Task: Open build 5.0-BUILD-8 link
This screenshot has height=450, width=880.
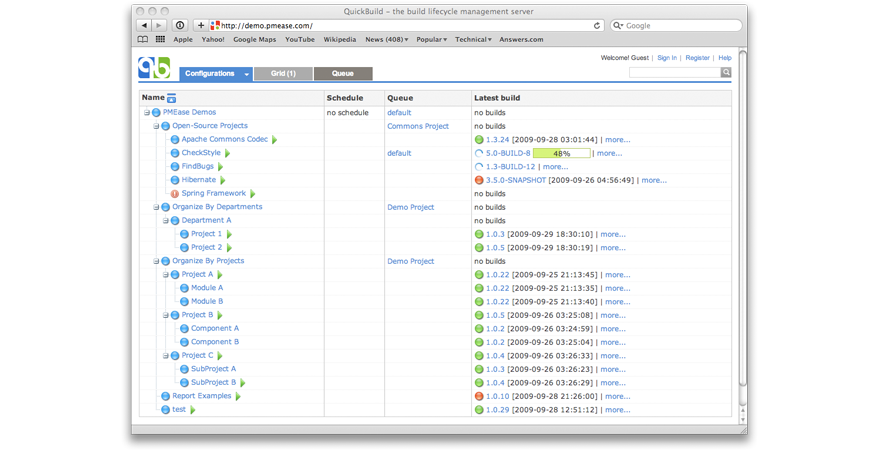Action: [508, 153]
